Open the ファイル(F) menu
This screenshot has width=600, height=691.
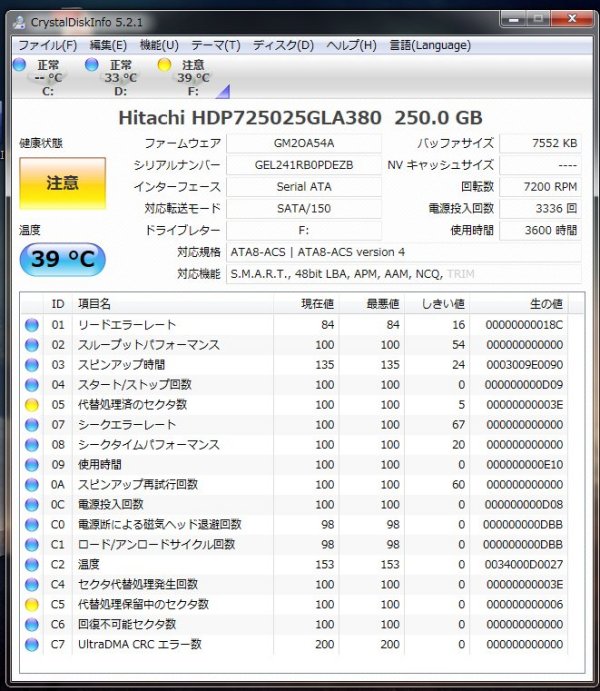[x=48, y=45]
